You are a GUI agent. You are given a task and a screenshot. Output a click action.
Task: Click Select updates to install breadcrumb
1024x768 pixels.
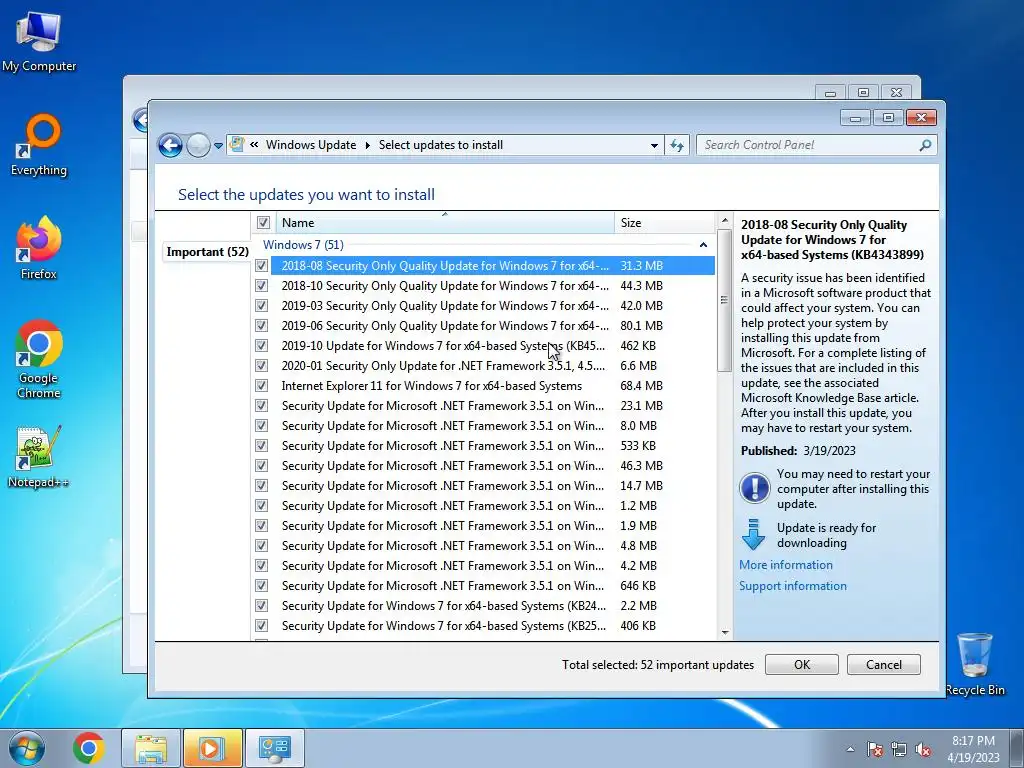tap(441, 145)
